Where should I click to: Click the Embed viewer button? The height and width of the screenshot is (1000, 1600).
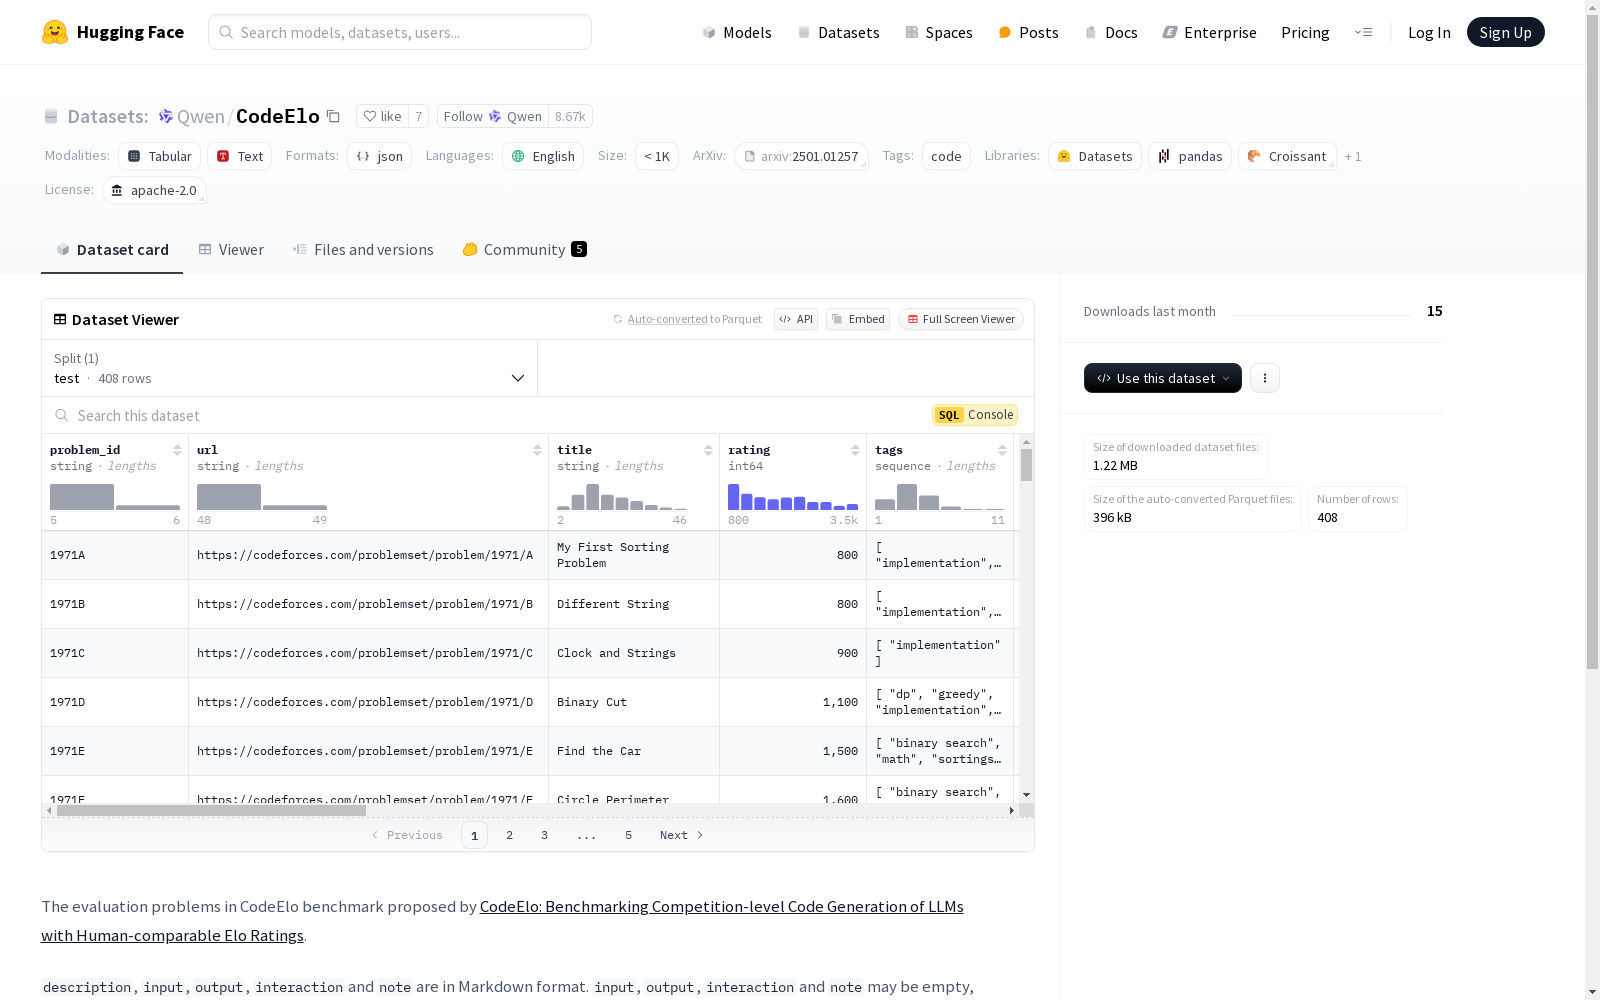click(x=858, y=319)
